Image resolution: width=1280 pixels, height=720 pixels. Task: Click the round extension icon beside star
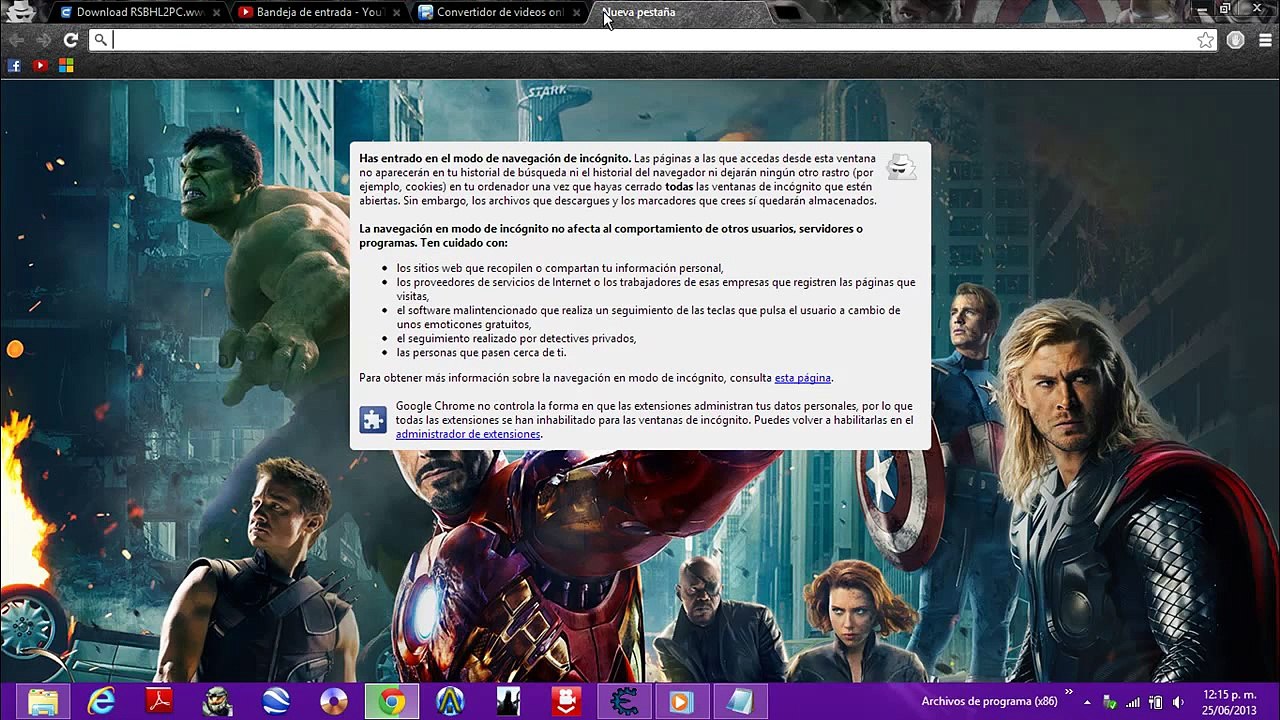click(x=1235, y=40)
